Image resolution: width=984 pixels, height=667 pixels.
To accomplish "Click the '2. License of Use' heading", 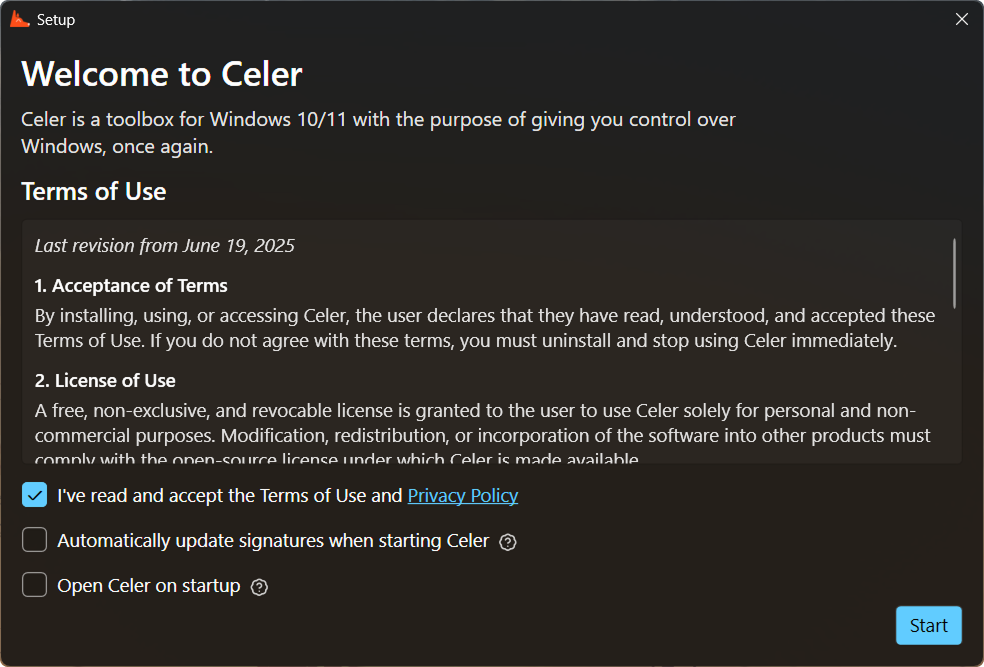I will point(105,381).
